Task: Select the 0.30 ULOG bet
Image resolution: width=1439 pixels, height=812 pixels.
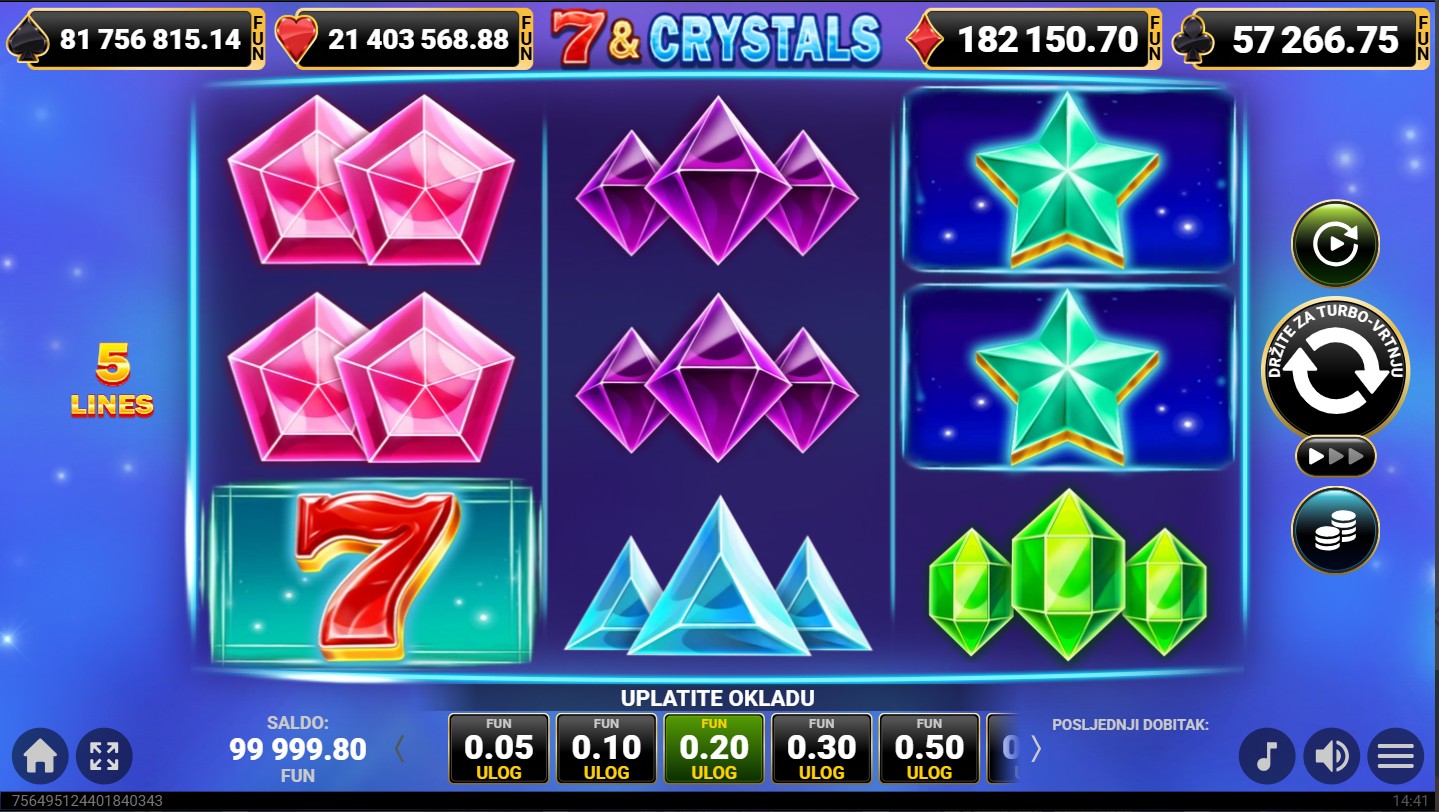Action: coord(821,748)
